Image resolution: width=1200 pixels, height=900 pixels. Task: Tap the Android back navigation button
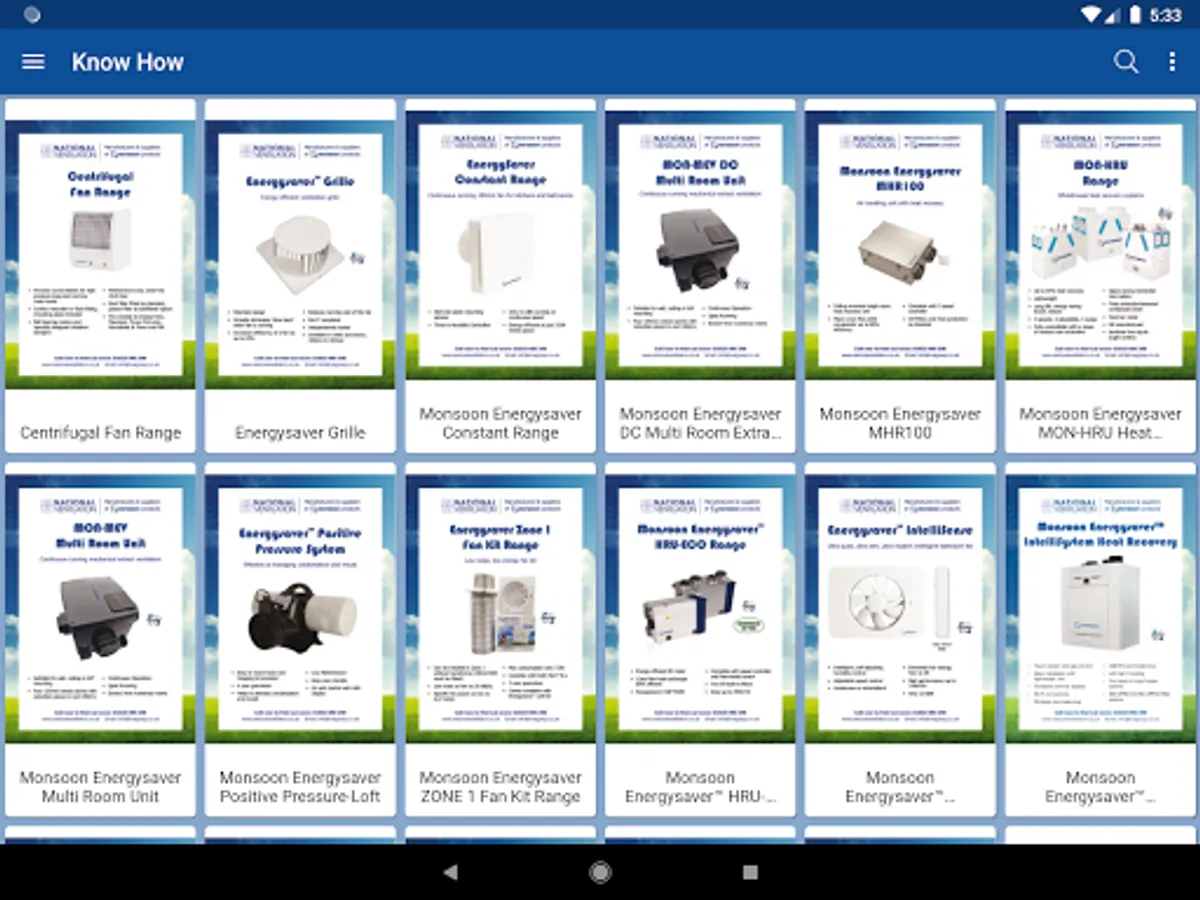pyautogui.click(x=450, y=872)
